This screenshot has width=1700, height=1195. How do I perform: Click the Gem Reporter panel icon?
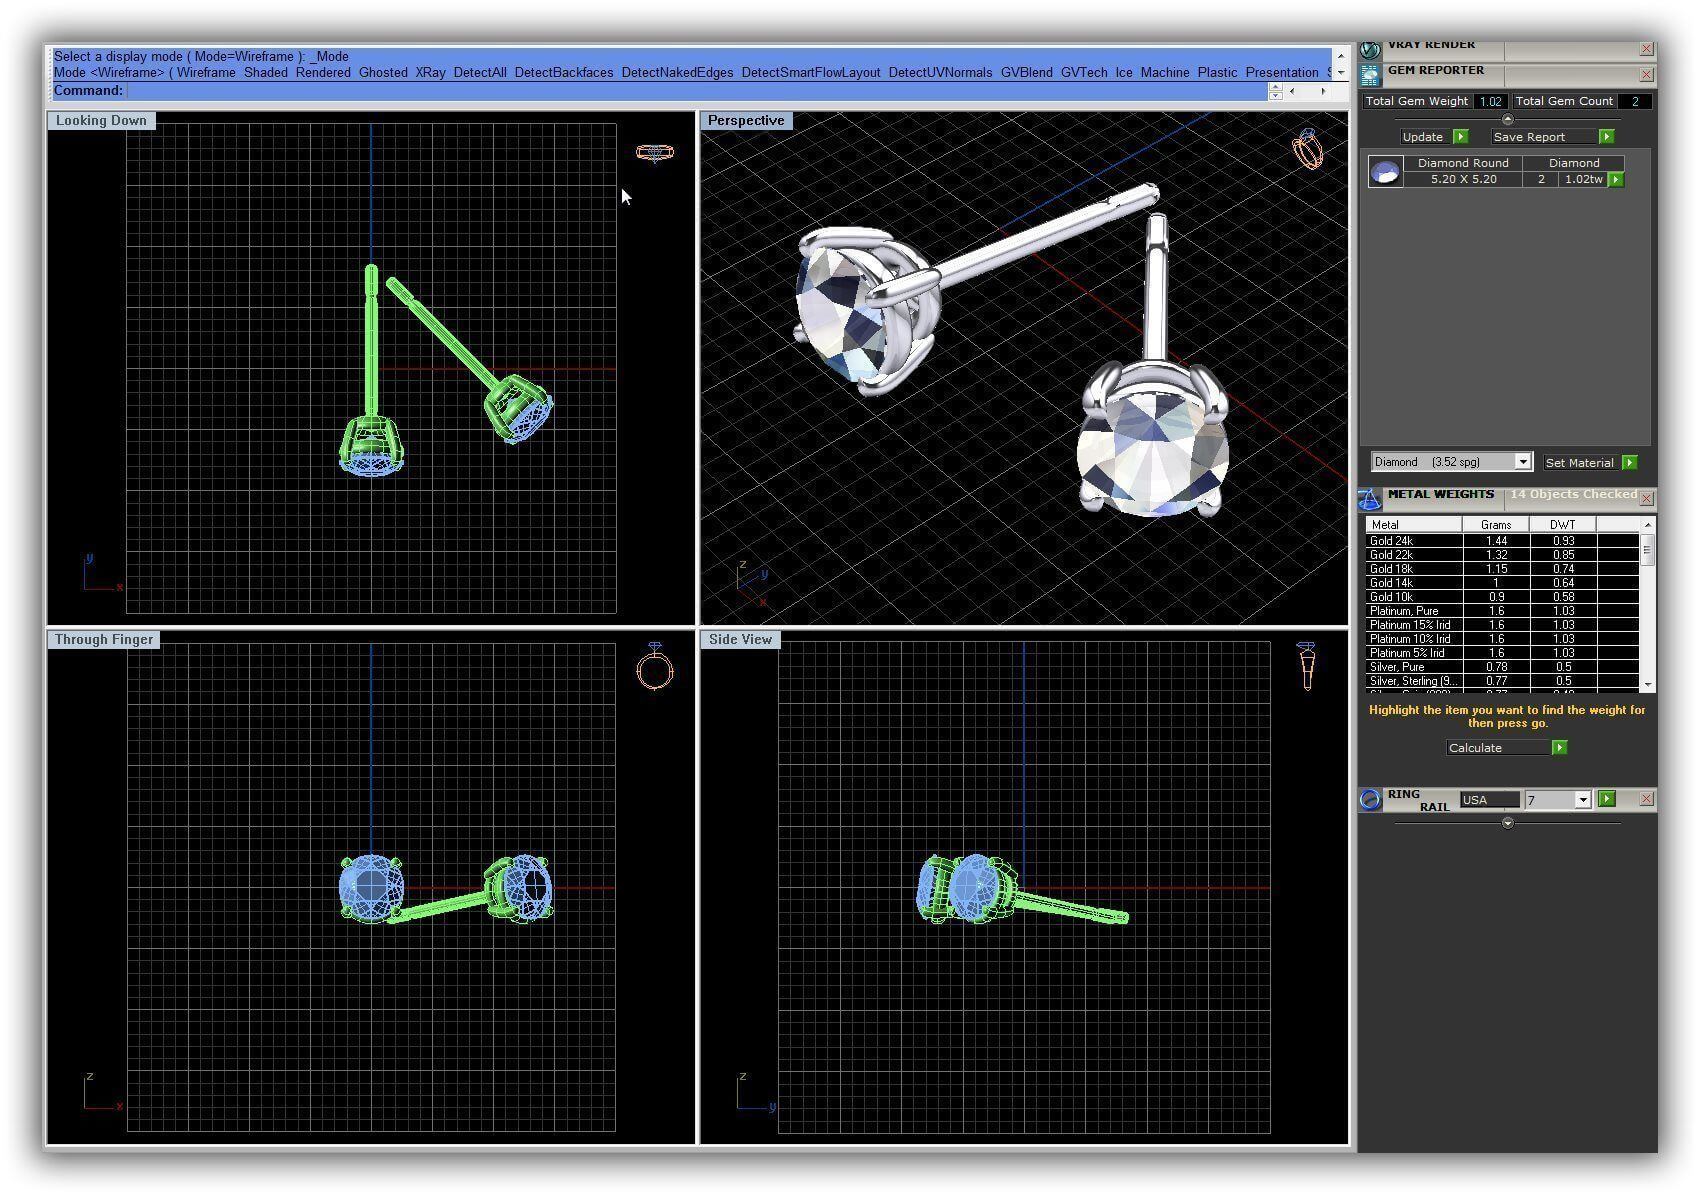[1370, 74]
